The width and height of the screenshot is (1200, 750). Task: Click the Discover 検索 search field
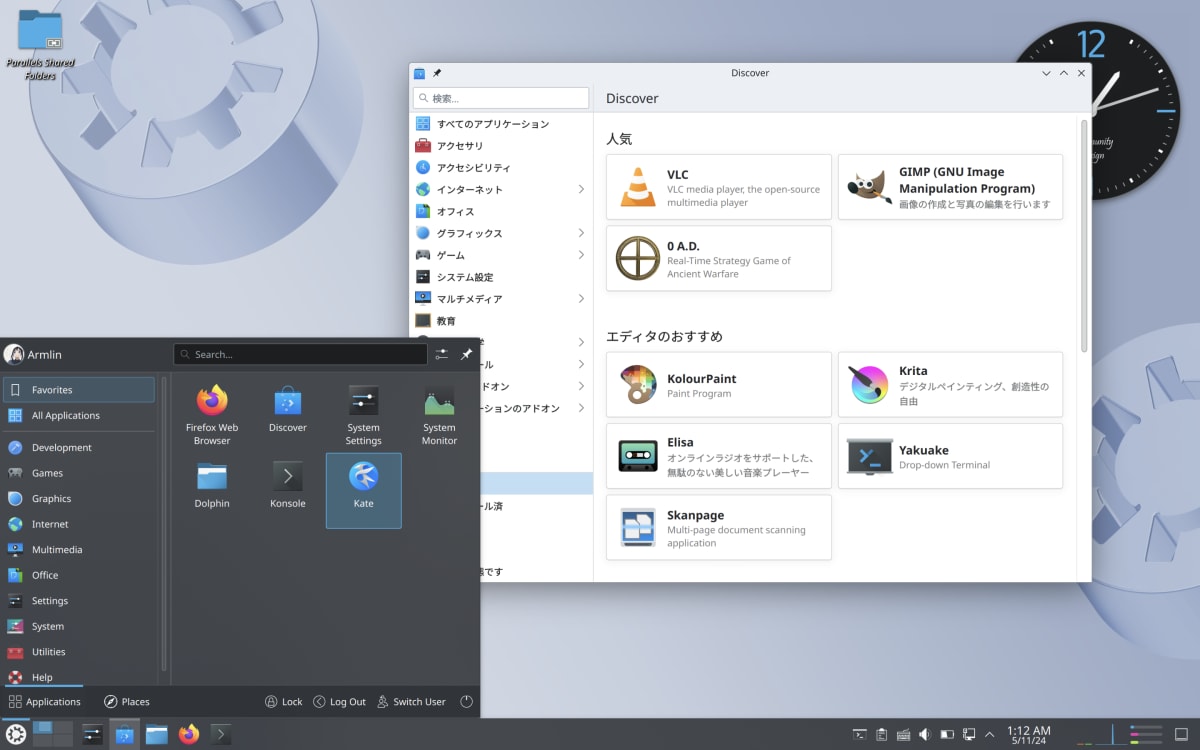(x=501, y=98)
